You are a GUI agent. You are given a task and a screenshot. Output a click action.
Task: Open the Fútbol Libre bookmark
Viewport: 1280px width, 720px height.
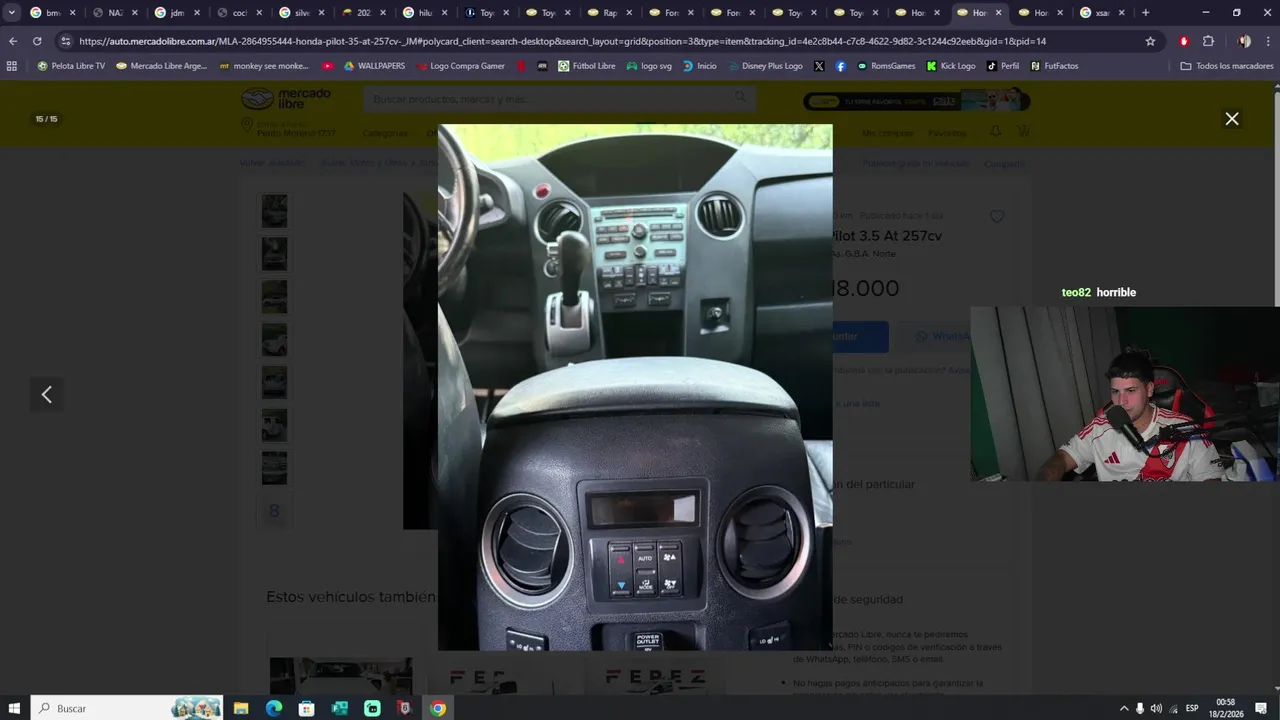587,66
